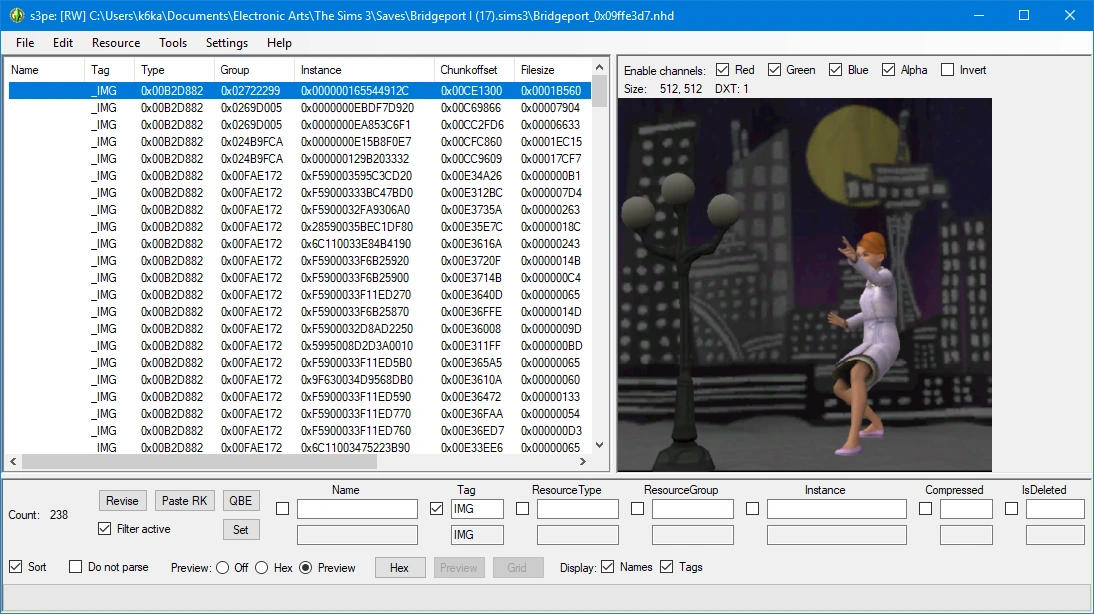Select the Hex preview radio button

tap(262, 568)
